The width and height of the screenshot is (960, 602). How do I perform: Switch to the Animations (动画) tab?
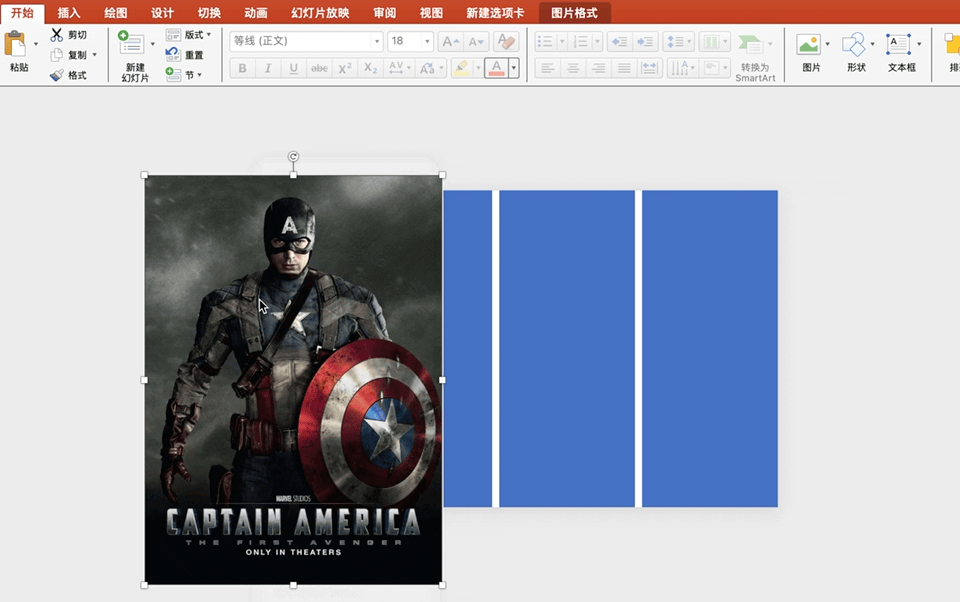256,13
